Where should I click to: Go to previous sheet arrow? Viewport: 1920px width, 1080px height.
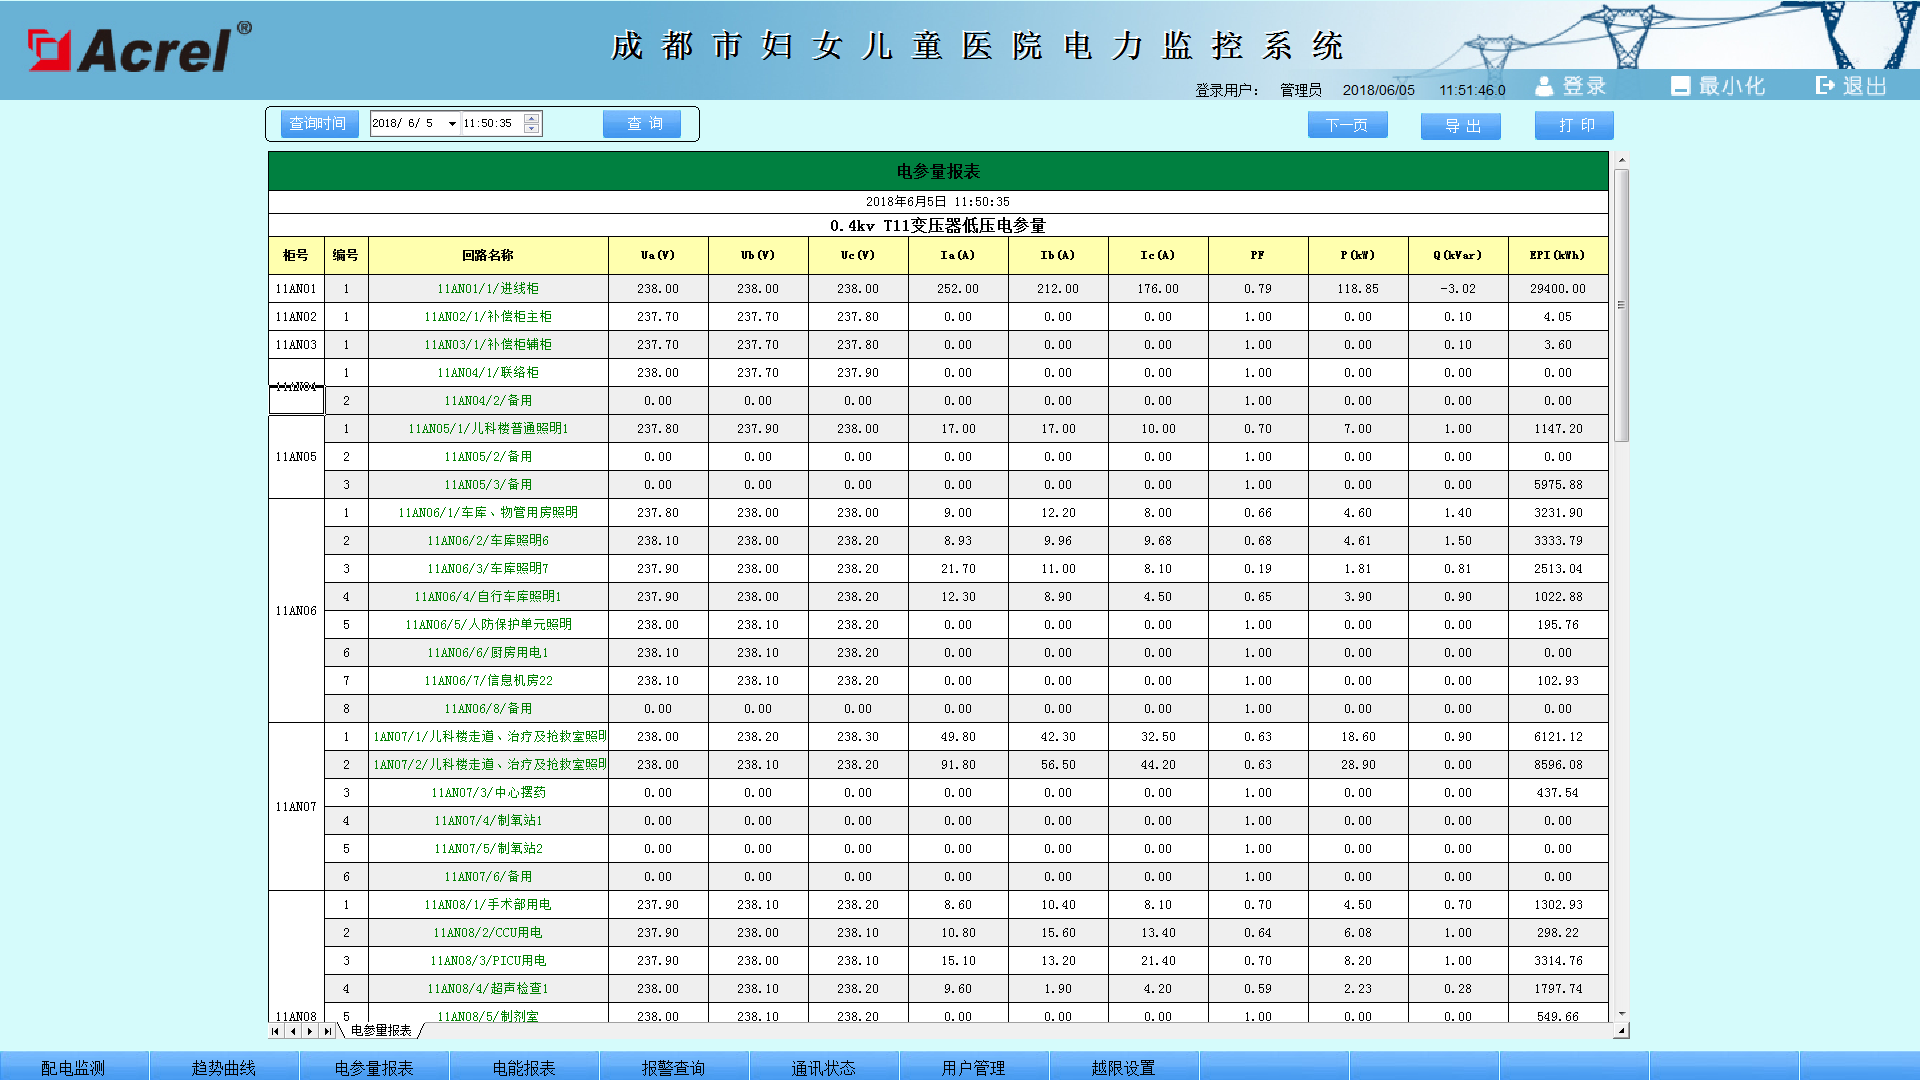pos(292,1031)
